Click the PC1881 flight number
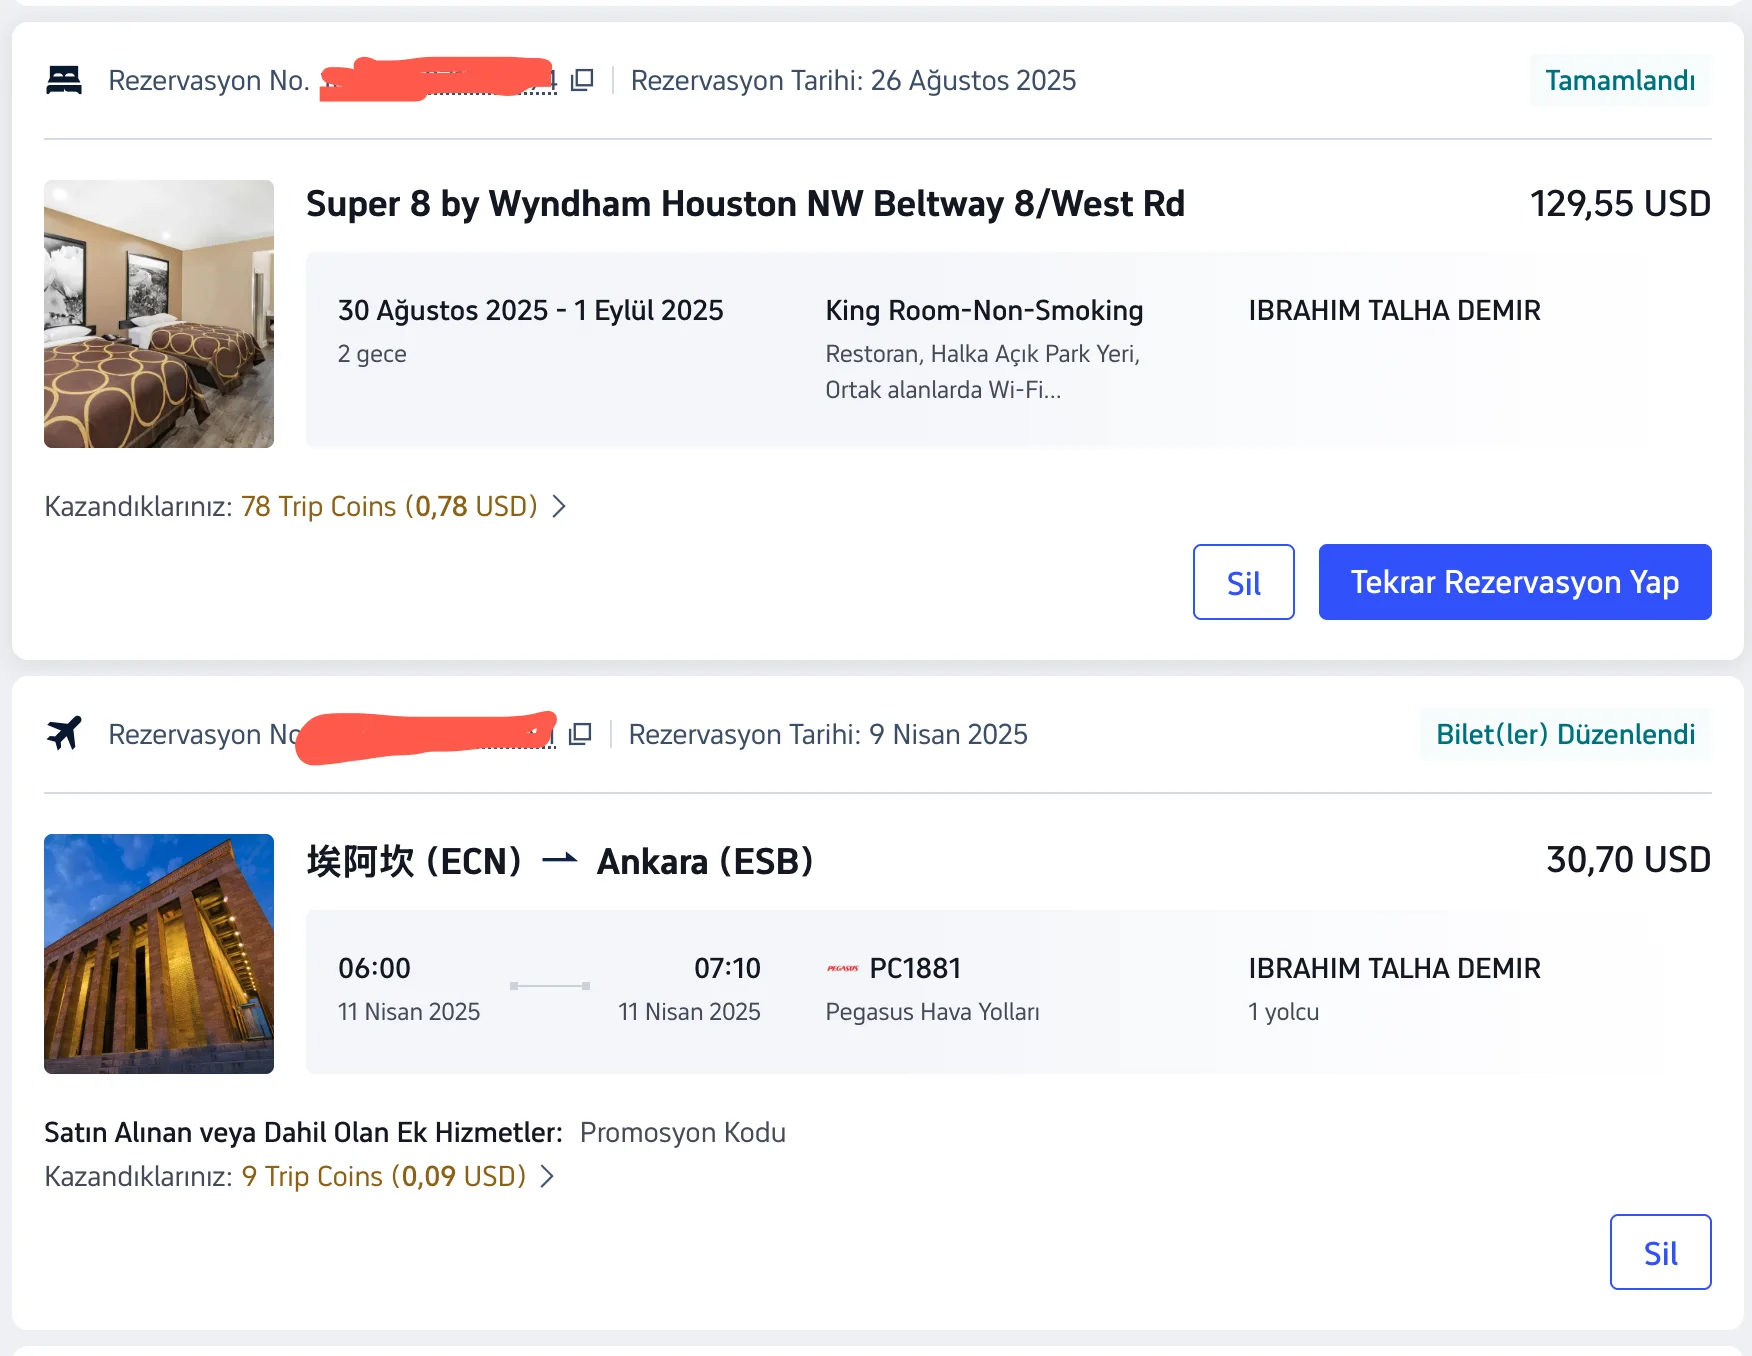 [915, 968]
